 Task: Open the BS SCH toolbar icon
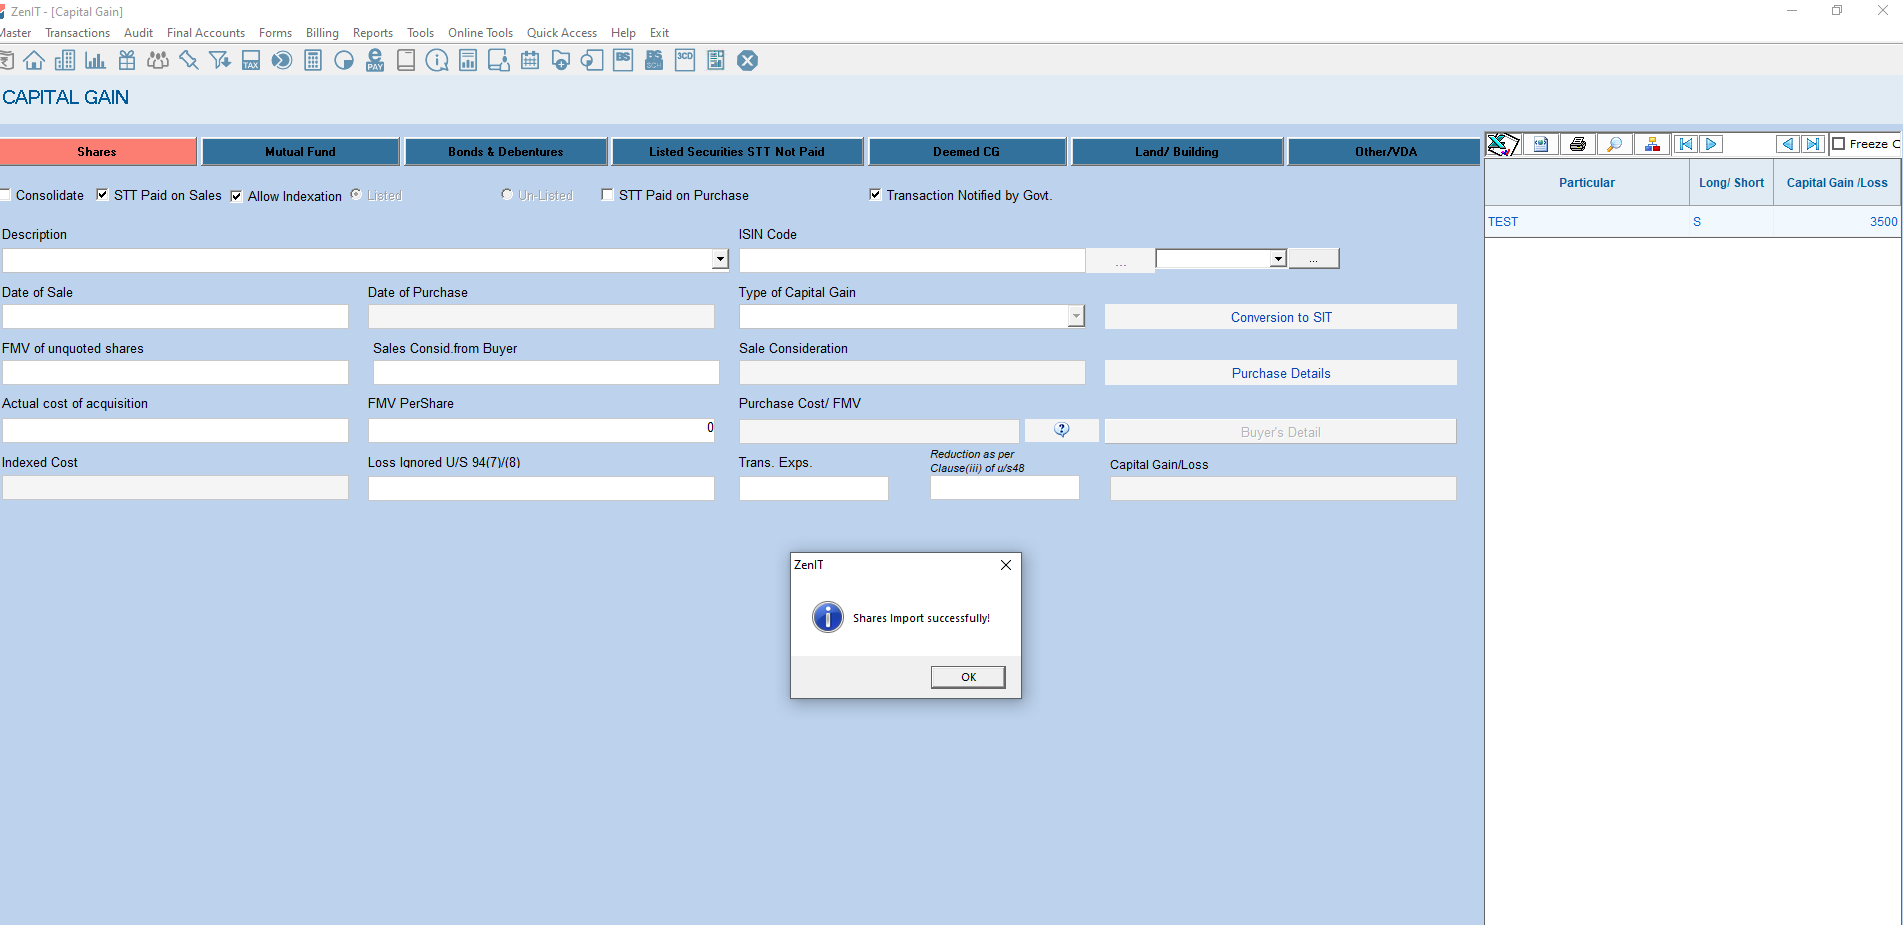pyautogui.click(x=654, y=61)
